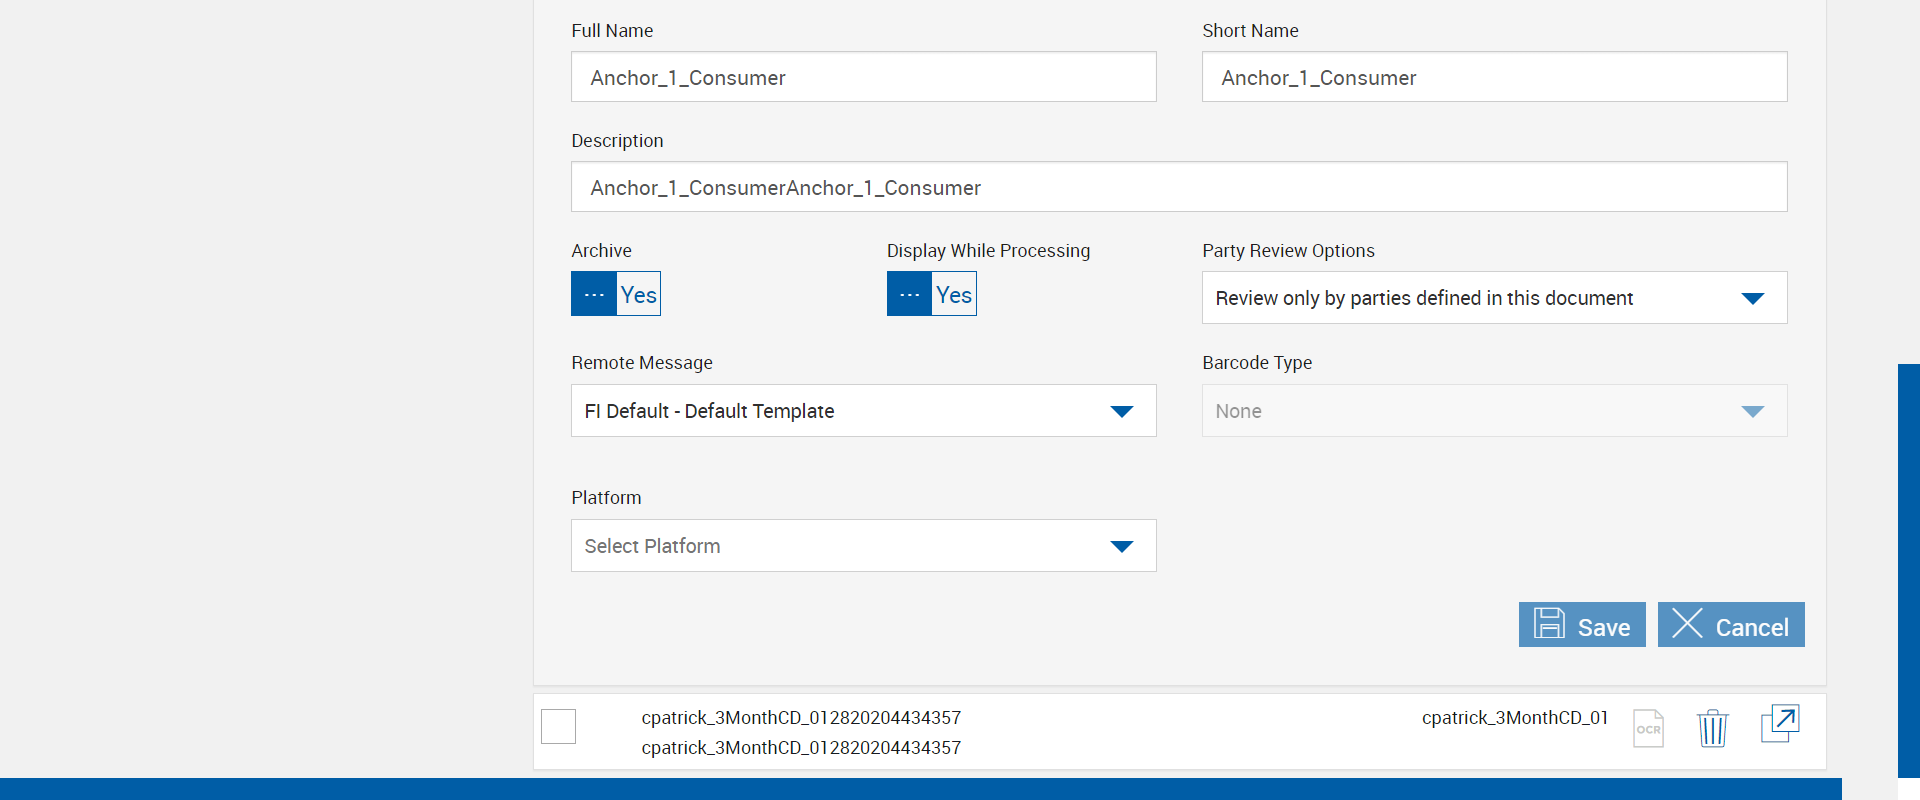Image resolution: width=1920 pixels, height=800 pixels.
Task: Check the cpatrick_3MonthCD row checkbox
Action: [x=559, y=726]
